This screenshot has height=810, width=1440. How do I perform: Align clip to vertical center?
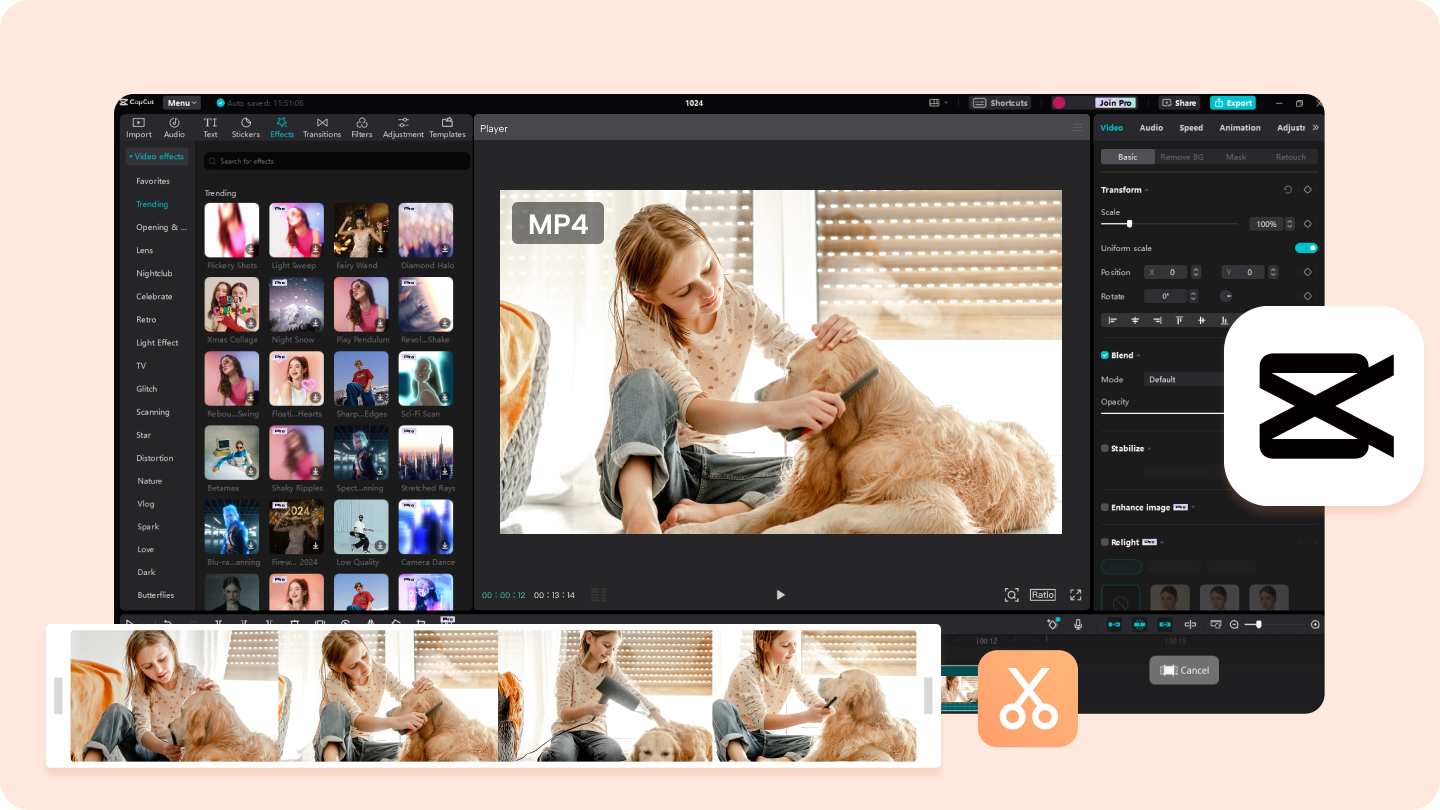(1201, 320)
